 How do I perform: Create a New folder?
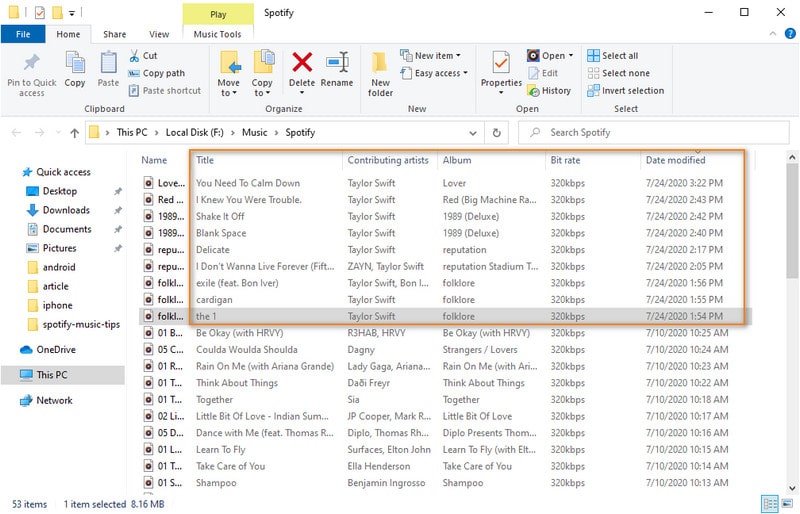coord(380,74)
